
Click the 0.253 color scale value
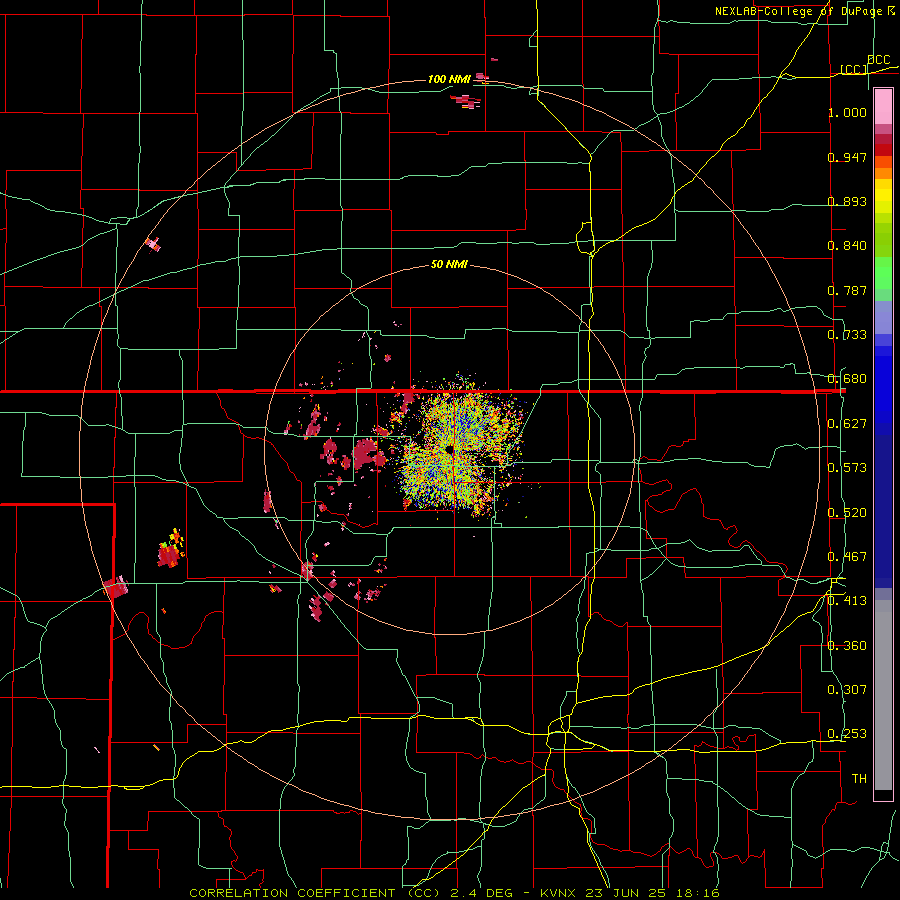pyautogui.click(x=847, y=734)
